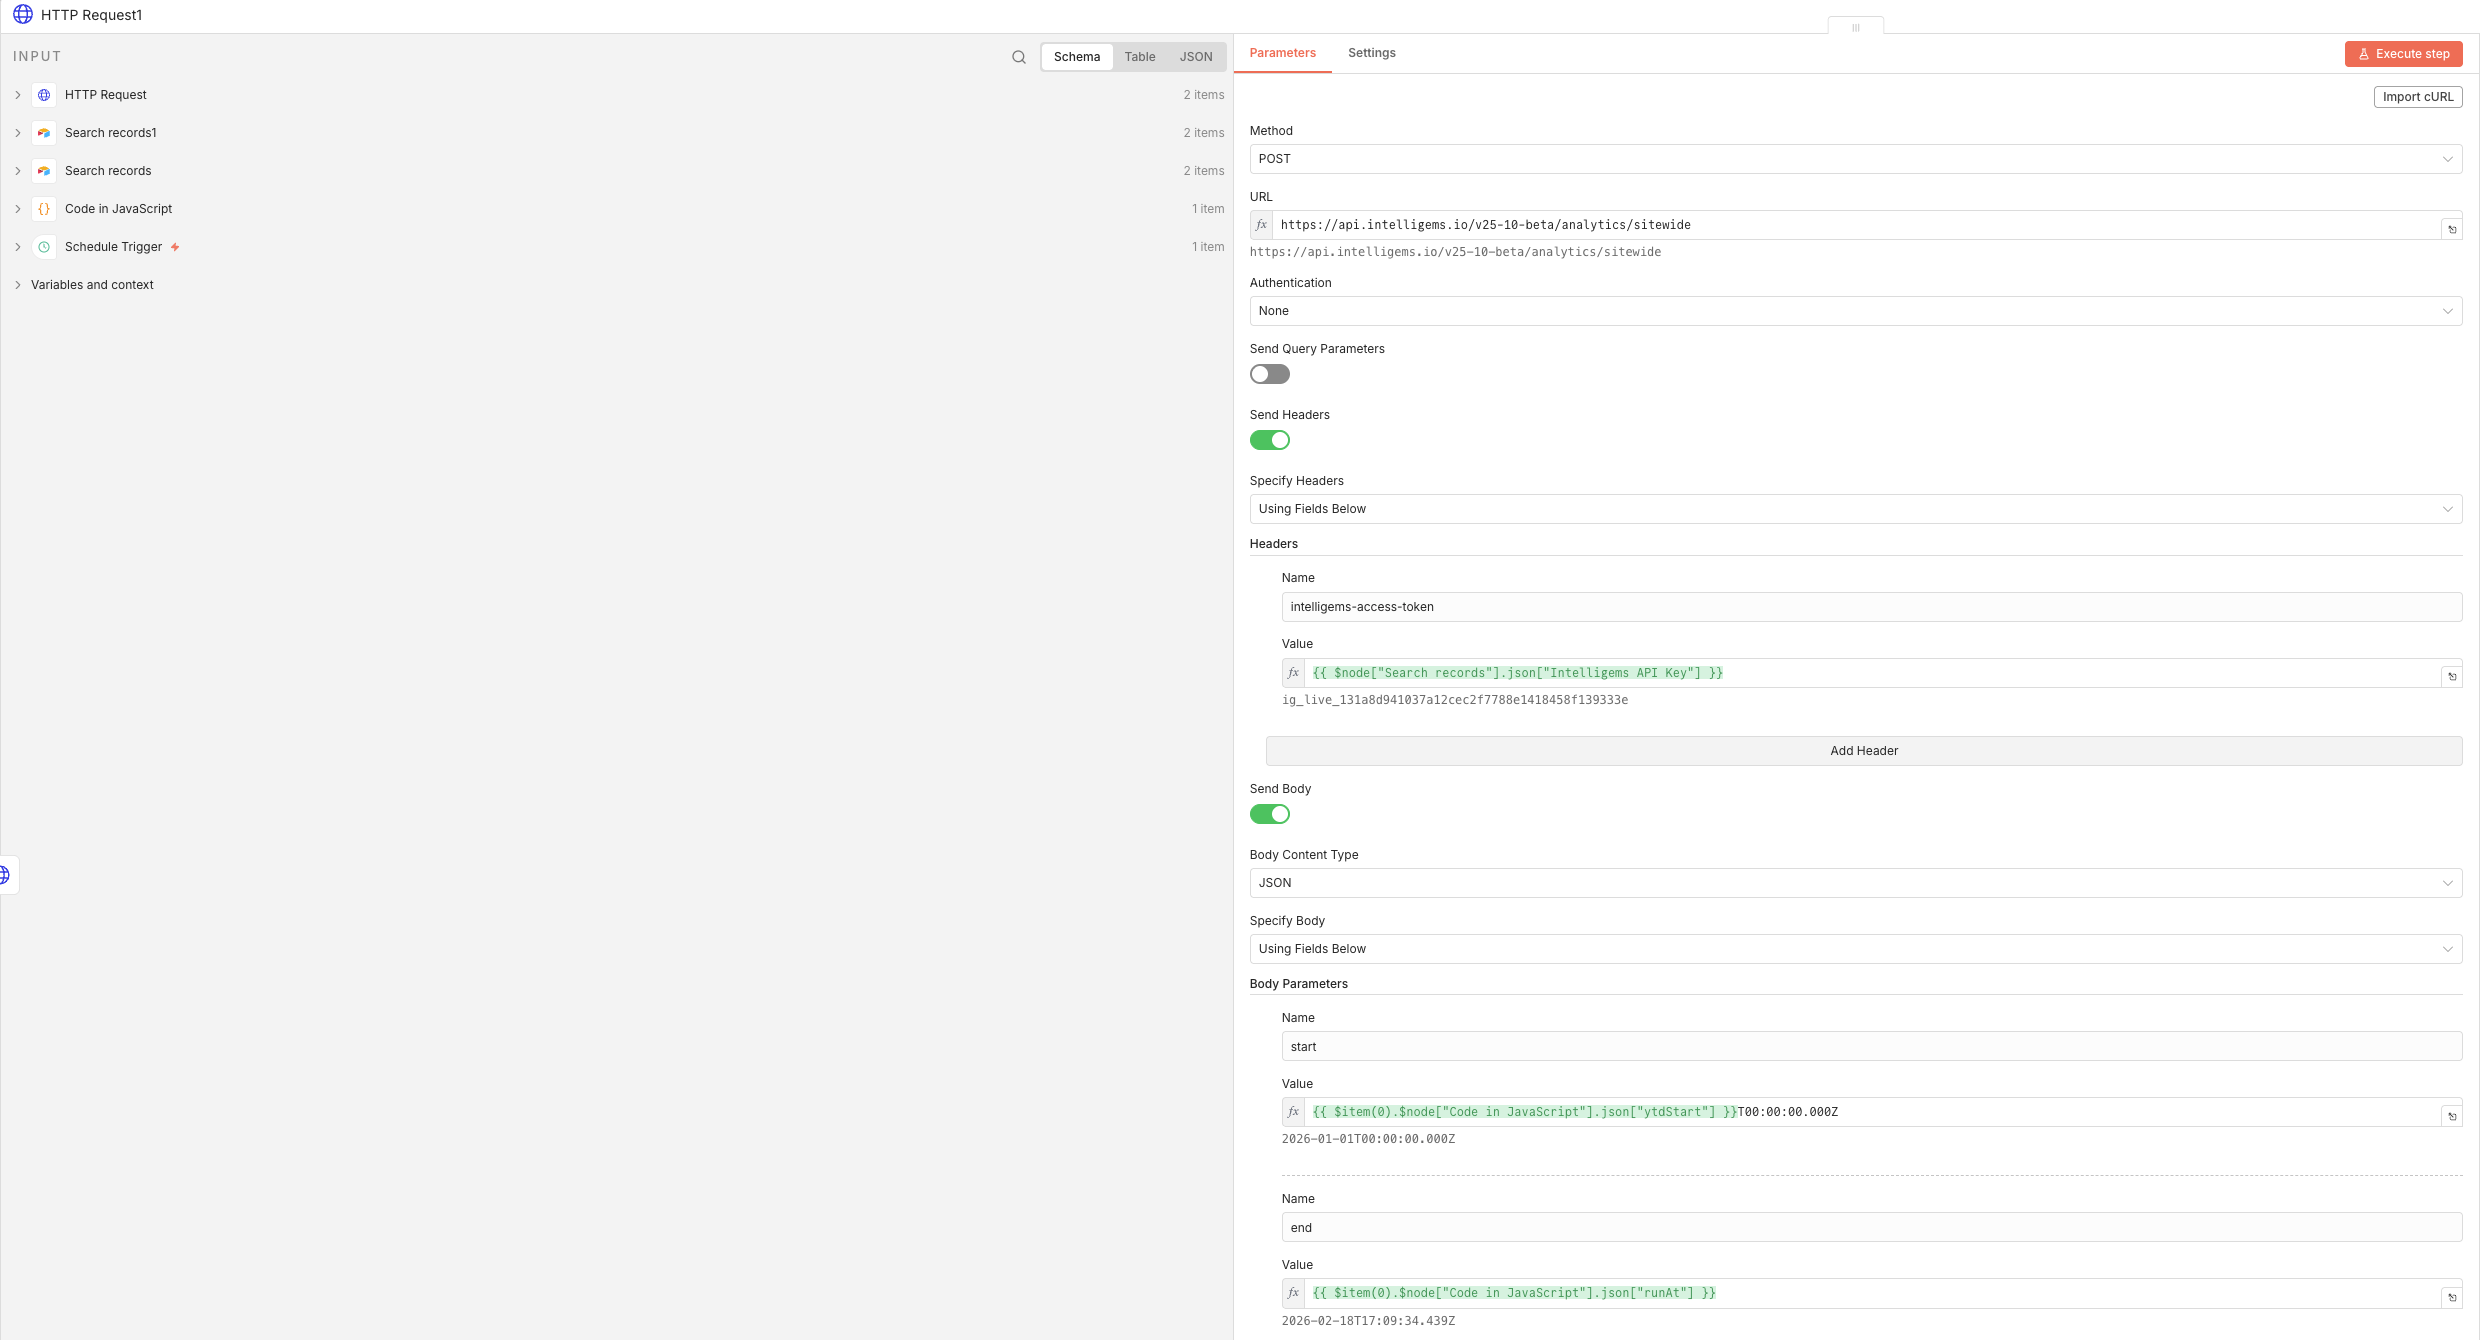Image resolution: width=2480 pixels, height=1340 pixels.
Task: Enable the Send Query Parameters toggle
Action: [x=1269, y=374]
